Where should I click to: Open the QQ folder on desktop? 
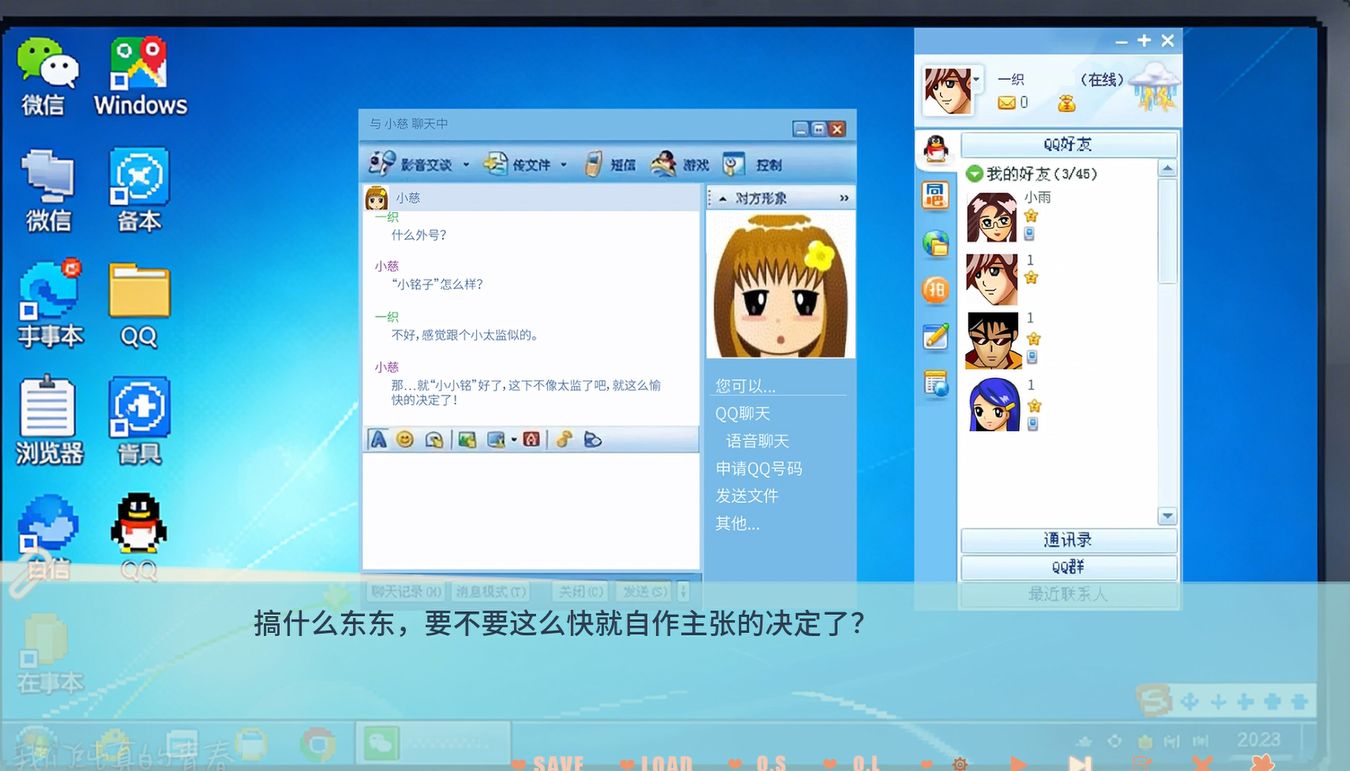pos(139,305)
